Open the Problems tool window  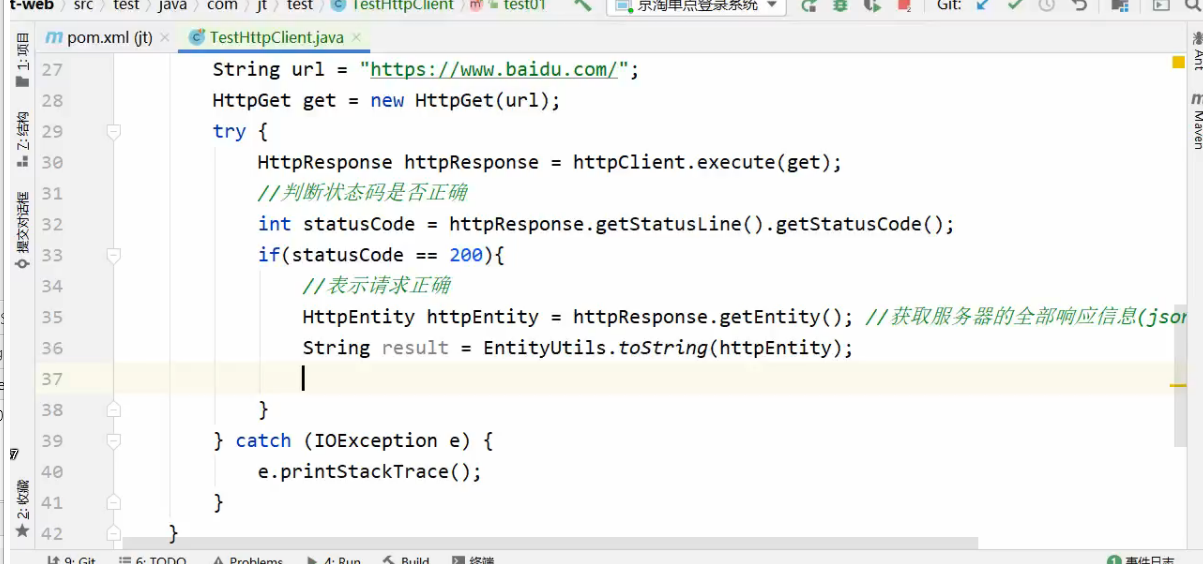246,560
